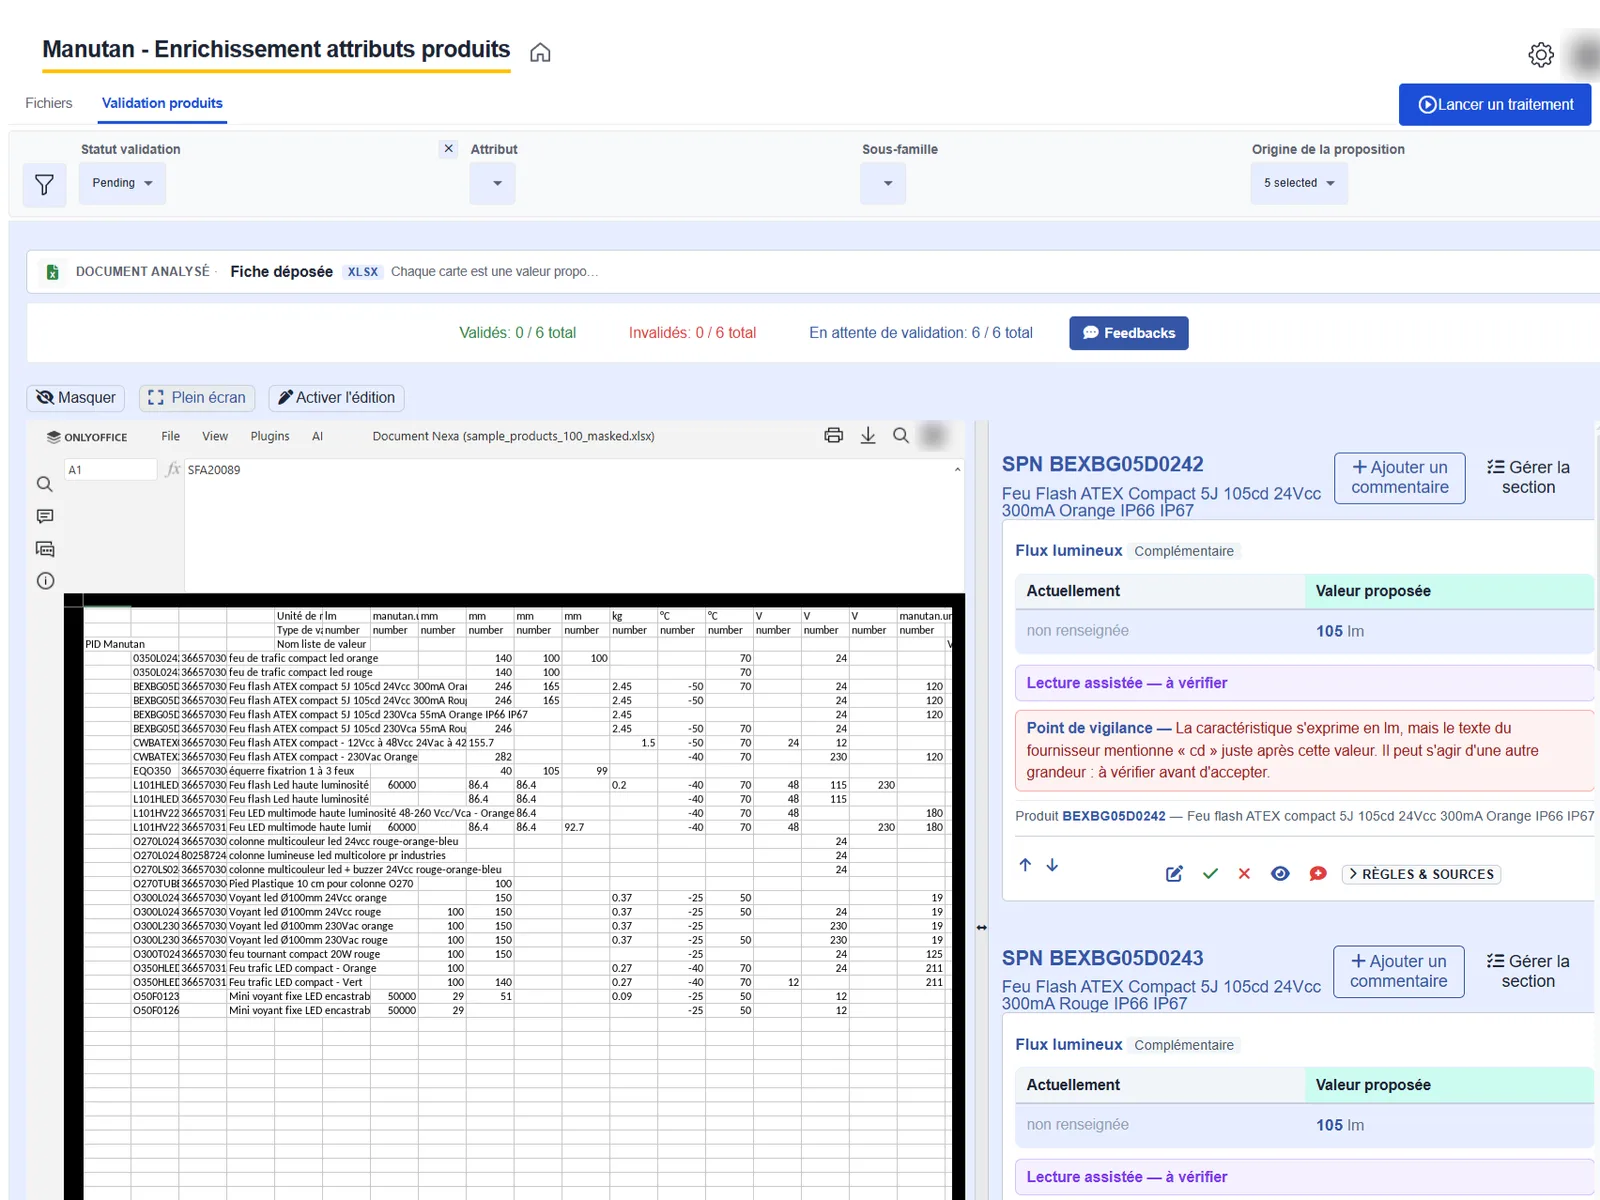Click the XLSX badge near Fiche déposée

(x=363, y=272)
